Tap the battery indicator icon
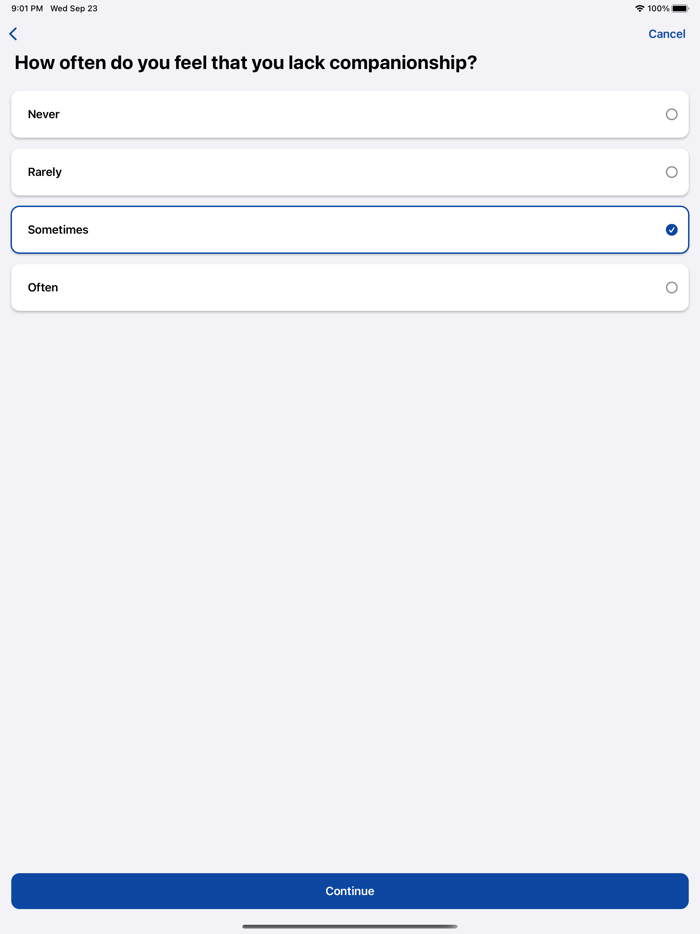The width and height of the screenshot is (700, 934). pos(682,8)
